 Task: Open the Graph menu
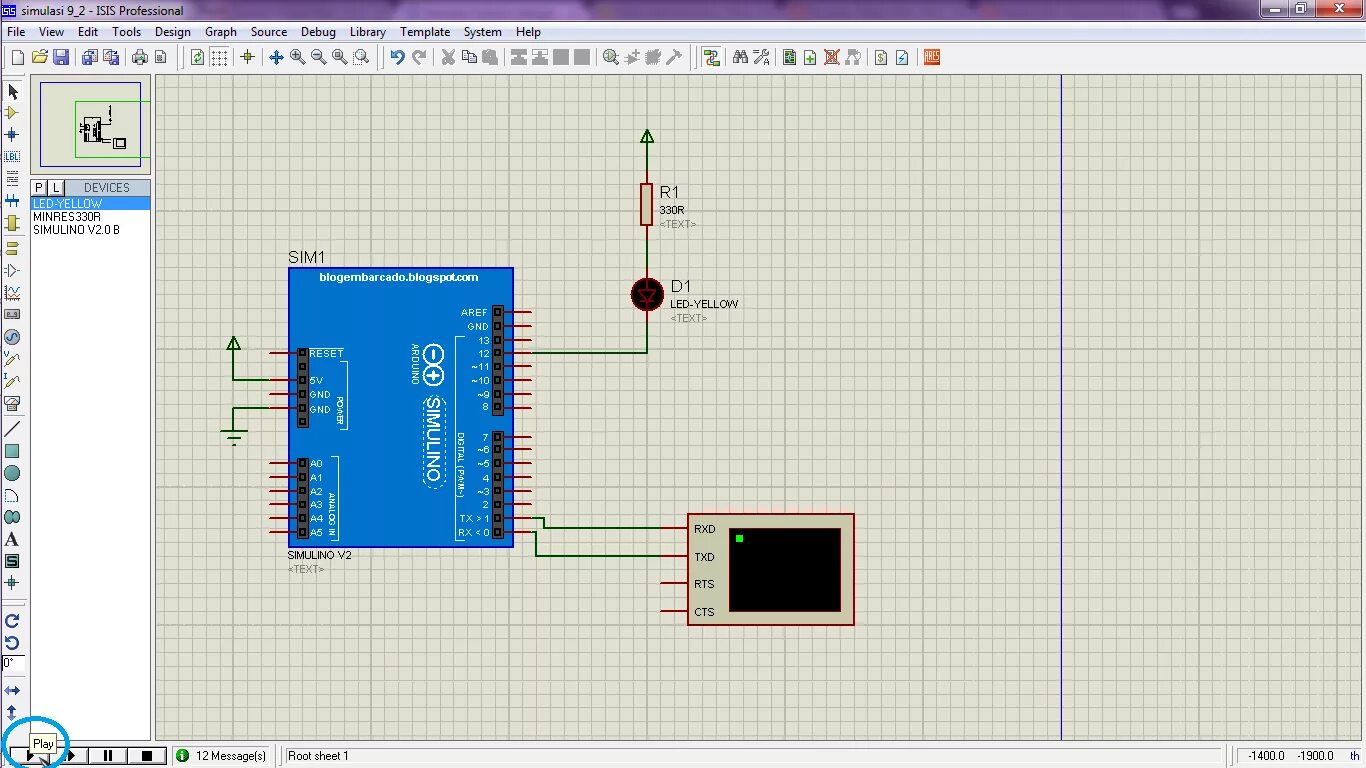coord(221,32)
